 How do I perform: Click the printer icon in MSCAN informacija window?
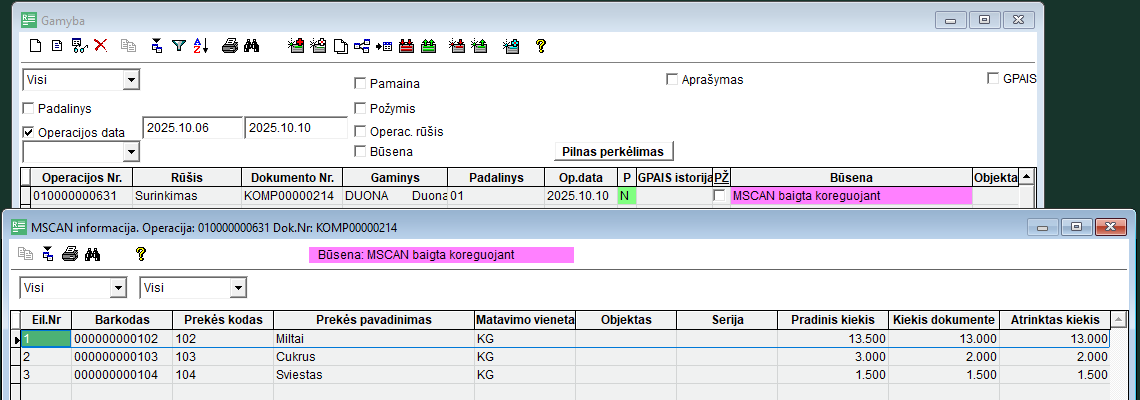[70, 255]
